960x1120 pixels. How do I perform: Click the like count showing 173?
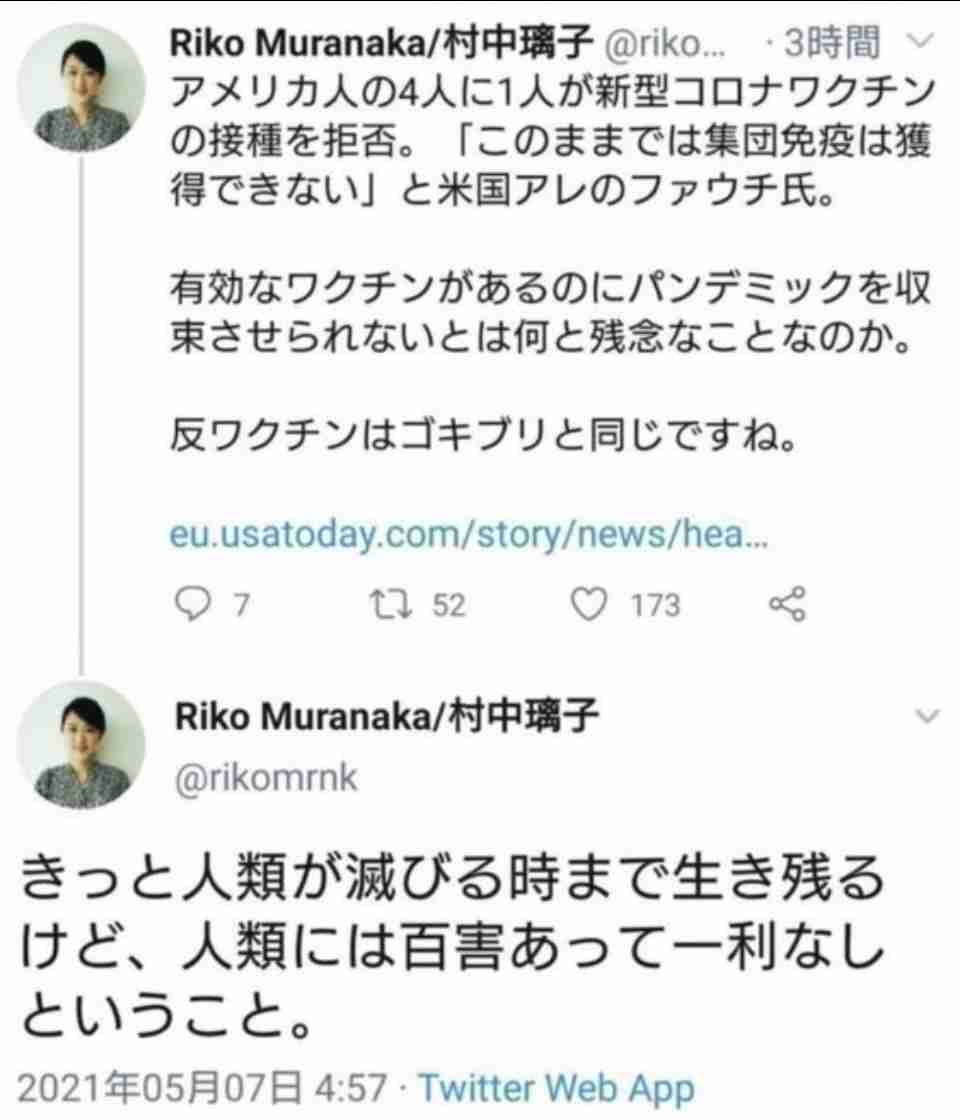655,606
